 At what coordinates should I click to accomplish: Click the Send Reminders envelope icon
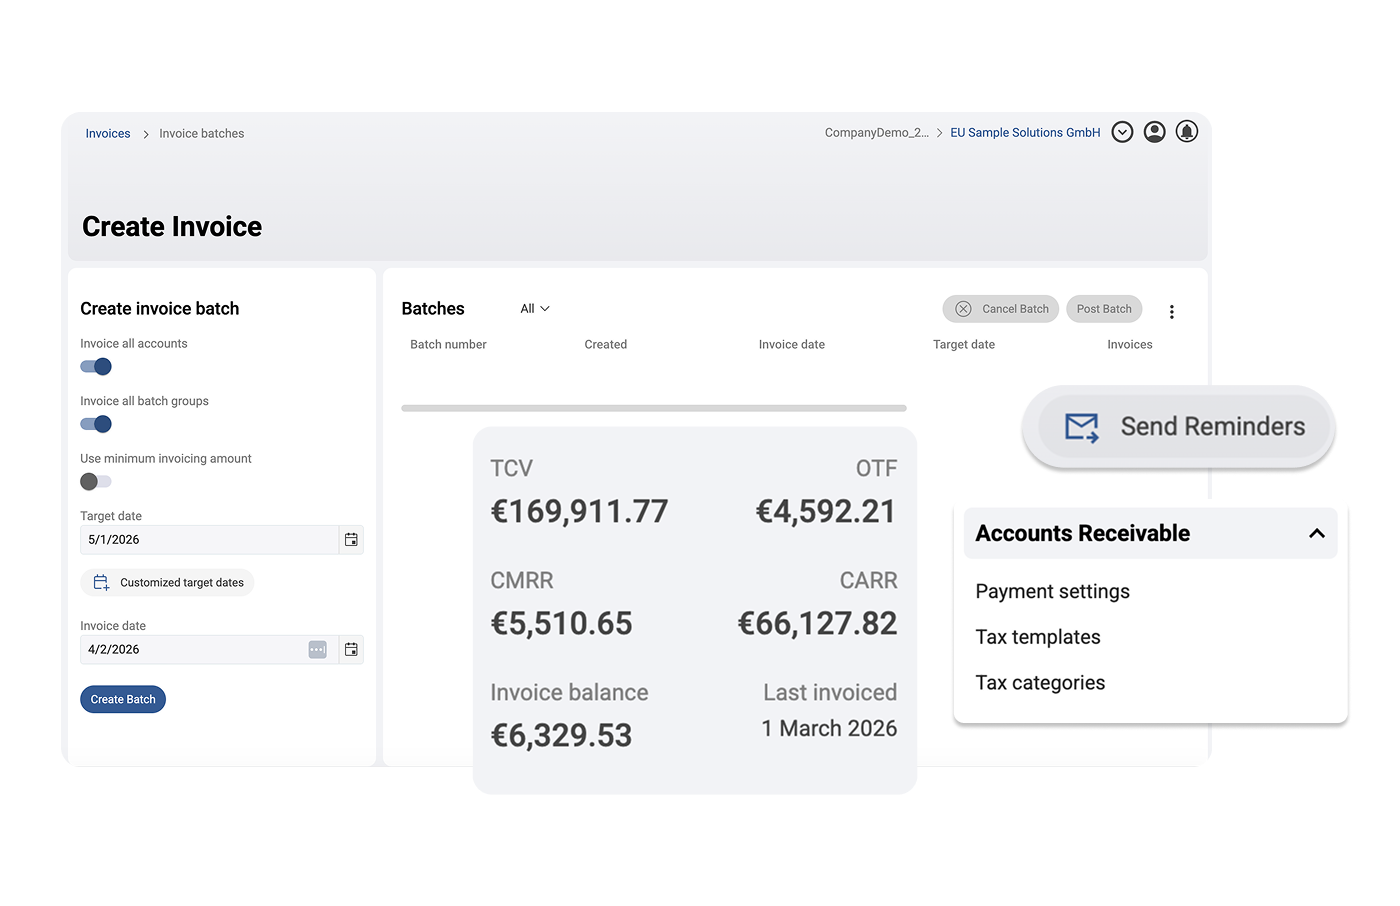tap(1081, 427)
